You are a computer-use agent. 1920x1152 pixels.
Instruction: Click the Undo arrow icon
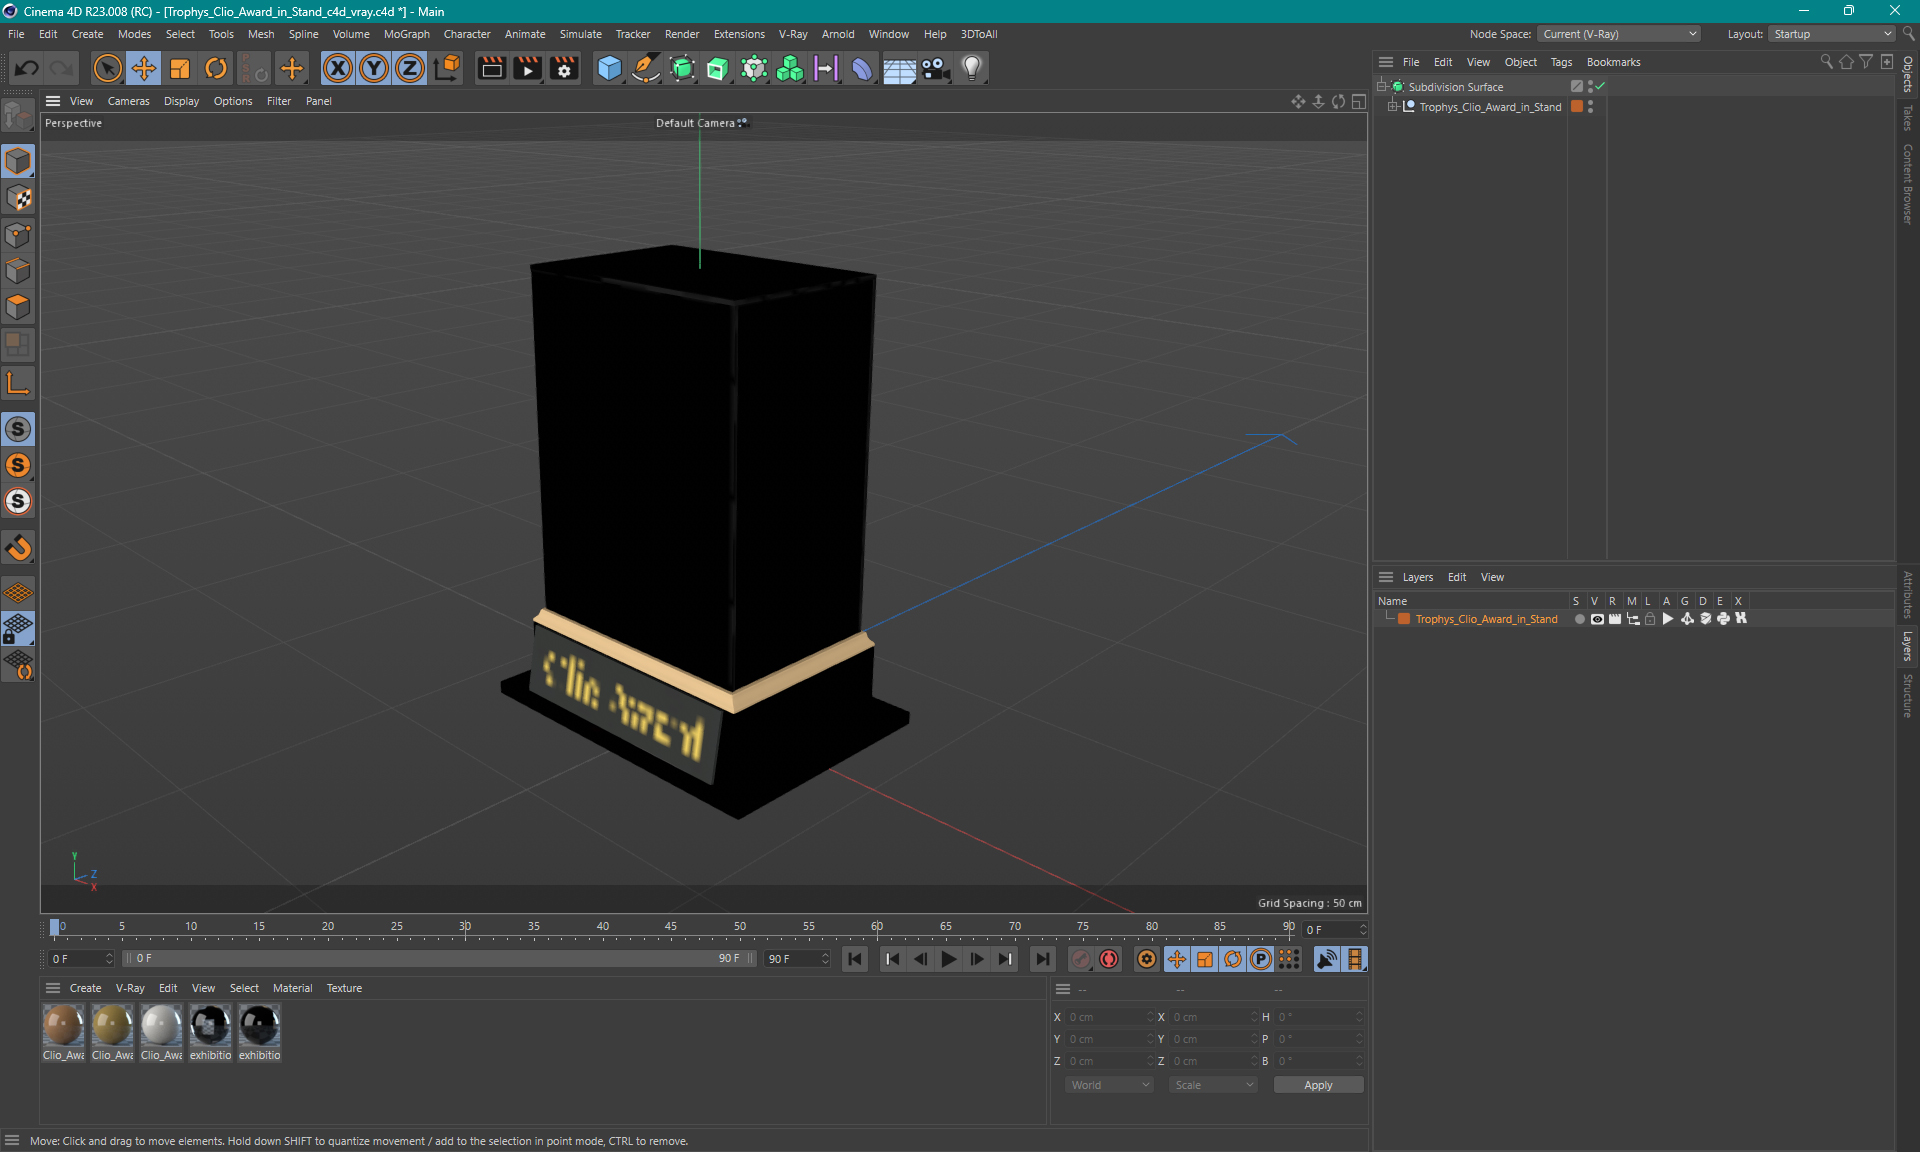point(27,68)
